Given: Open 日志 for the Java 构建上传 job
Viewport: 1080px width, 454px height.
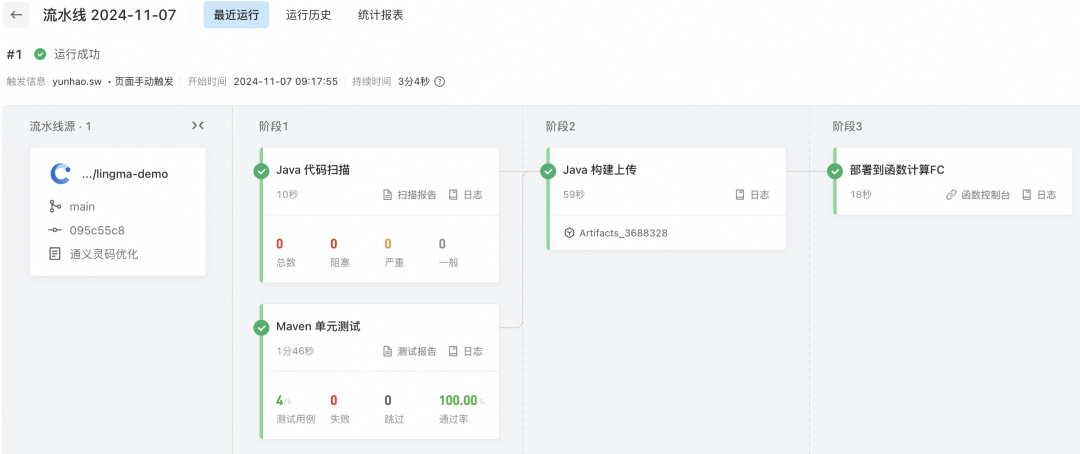Looking at the screenshot, I should [x=753, y=195].
